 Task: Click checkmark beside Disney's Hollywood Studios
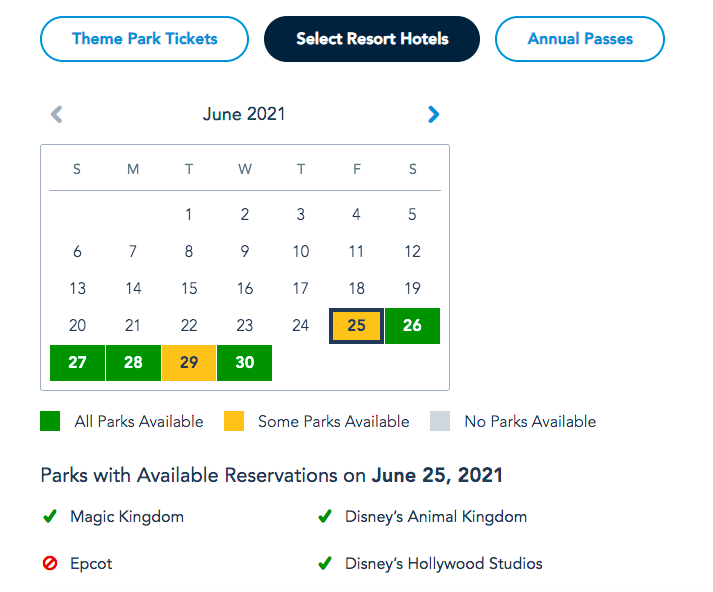(x=324, y=564)
